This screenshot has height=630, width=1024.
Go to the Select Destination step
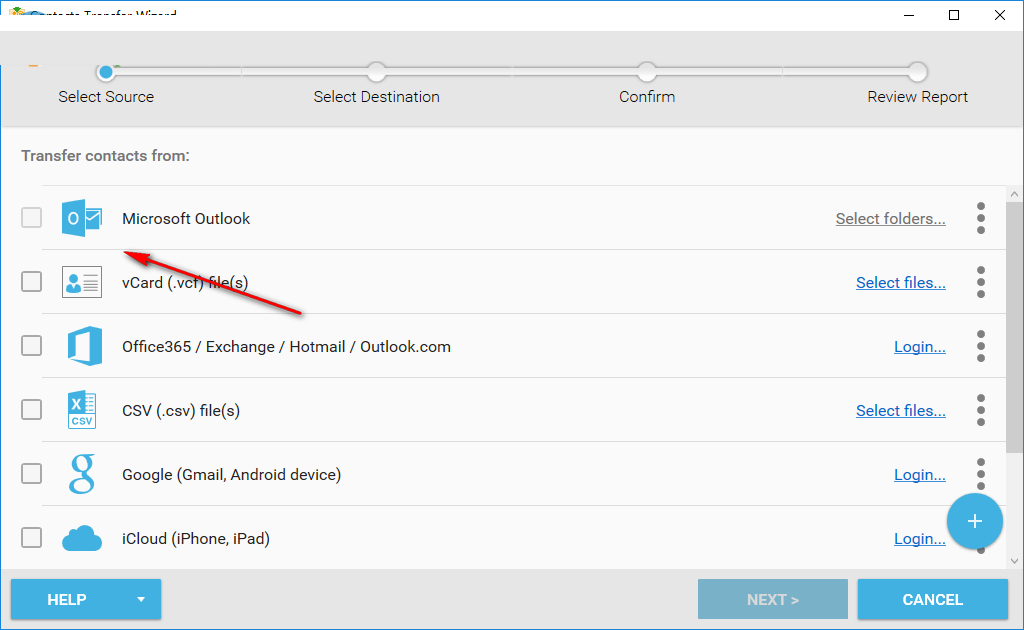click(376, 97)
